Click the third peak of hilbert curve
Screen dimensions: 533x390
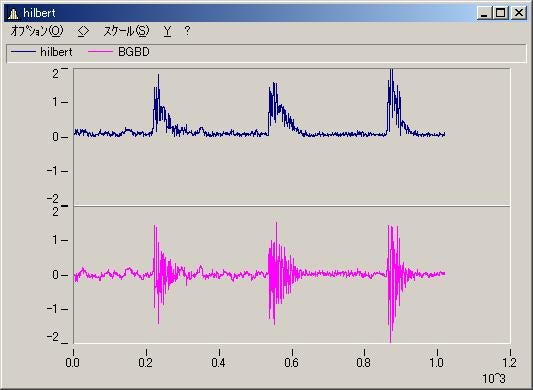coord(391,71)
